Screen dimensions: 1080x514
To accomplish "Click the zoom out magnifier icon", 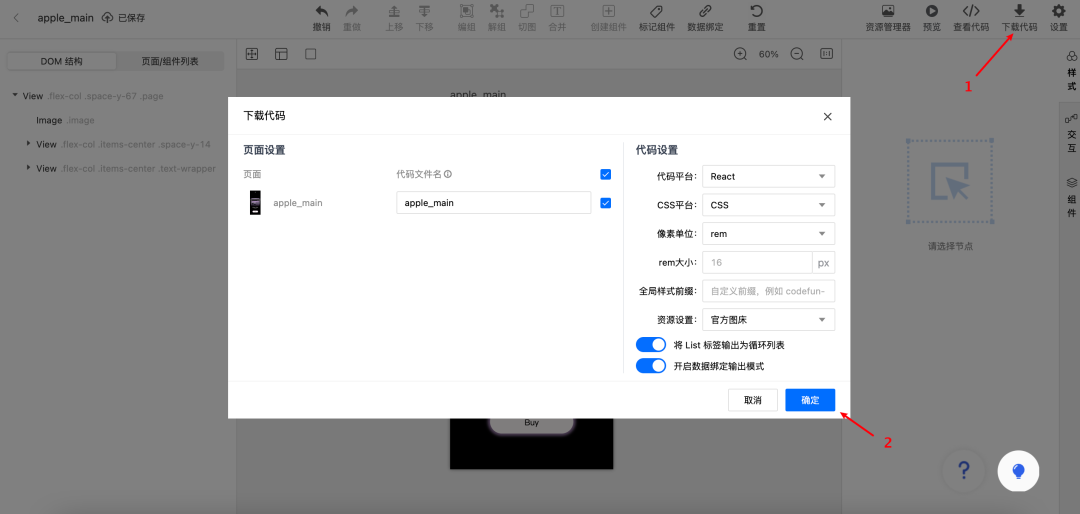I will tap(797, 54).
